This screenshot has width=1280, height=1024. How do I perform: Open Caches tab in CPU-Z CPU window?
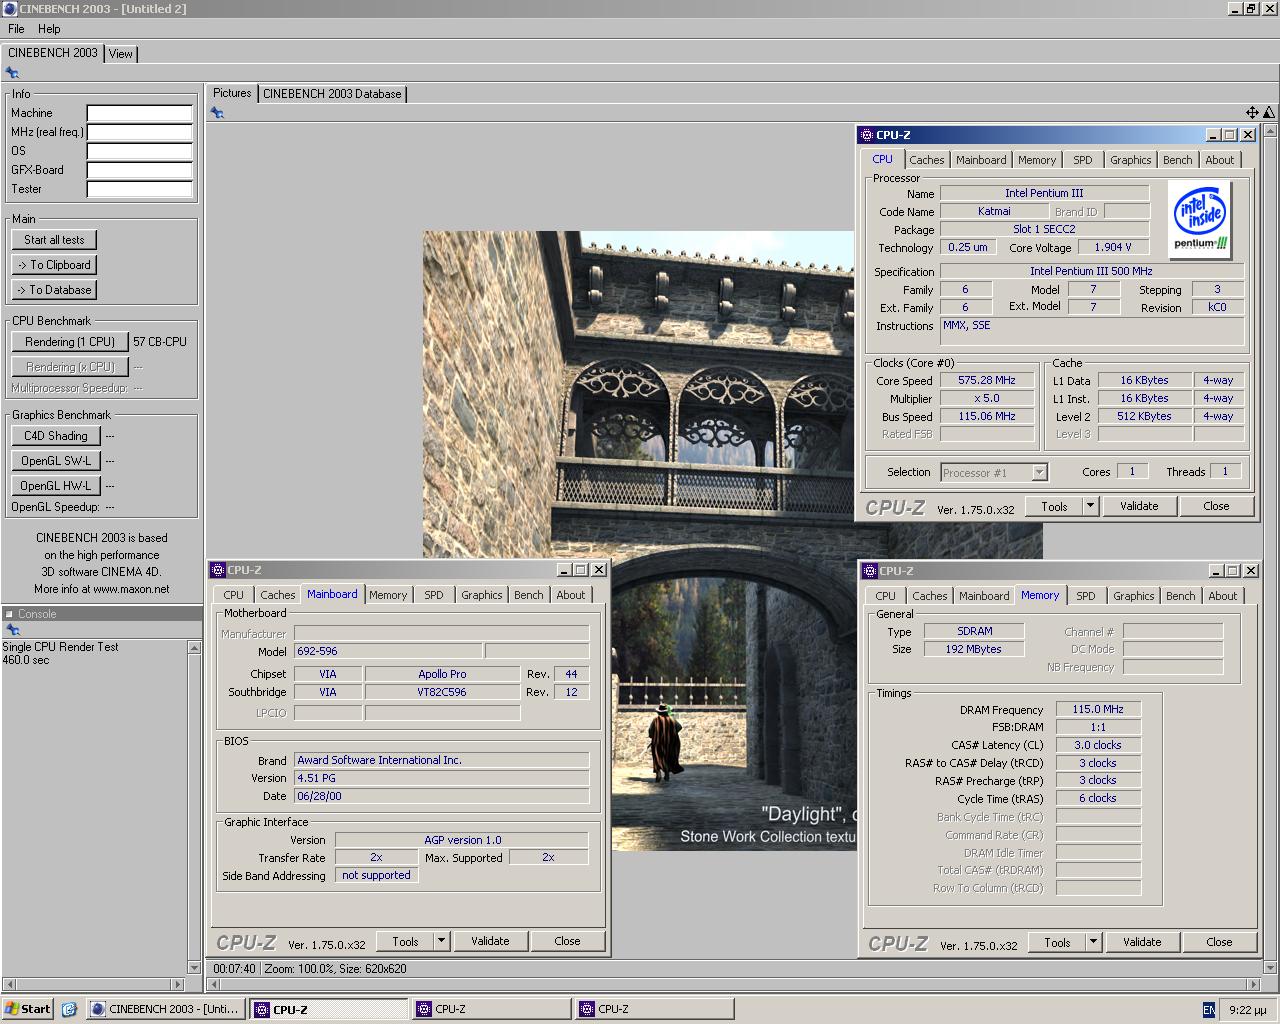(927, 160)
